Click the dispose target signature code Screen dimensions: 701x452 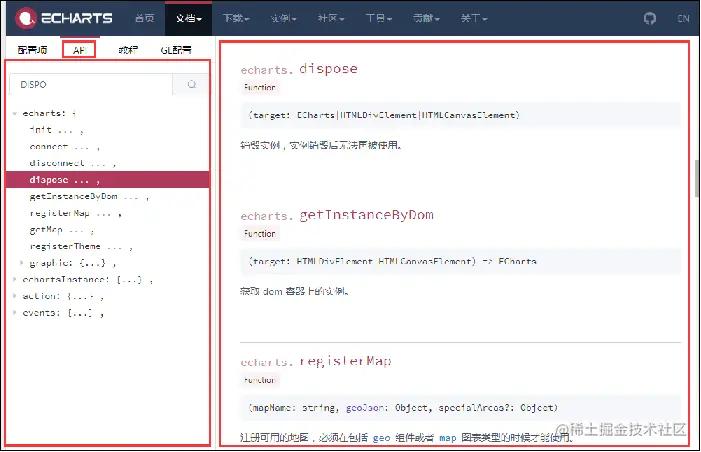(x=384, y=115)
